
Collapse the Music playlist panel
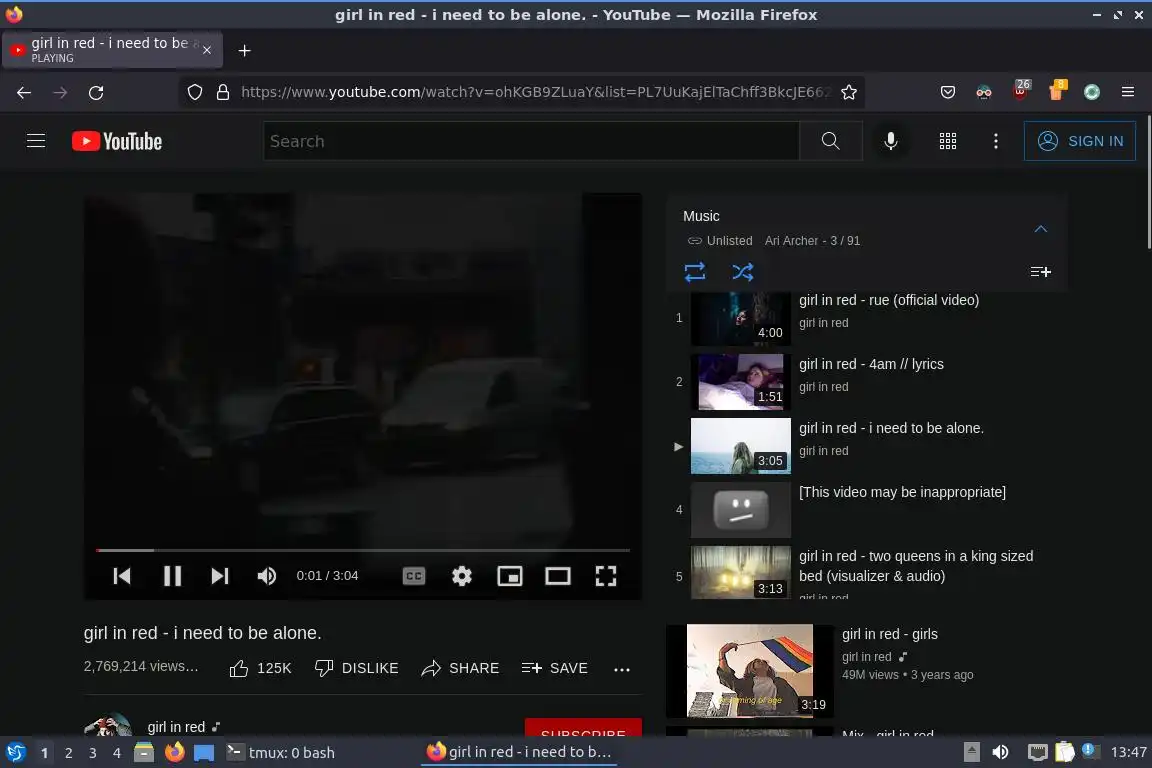[1040, 229]
